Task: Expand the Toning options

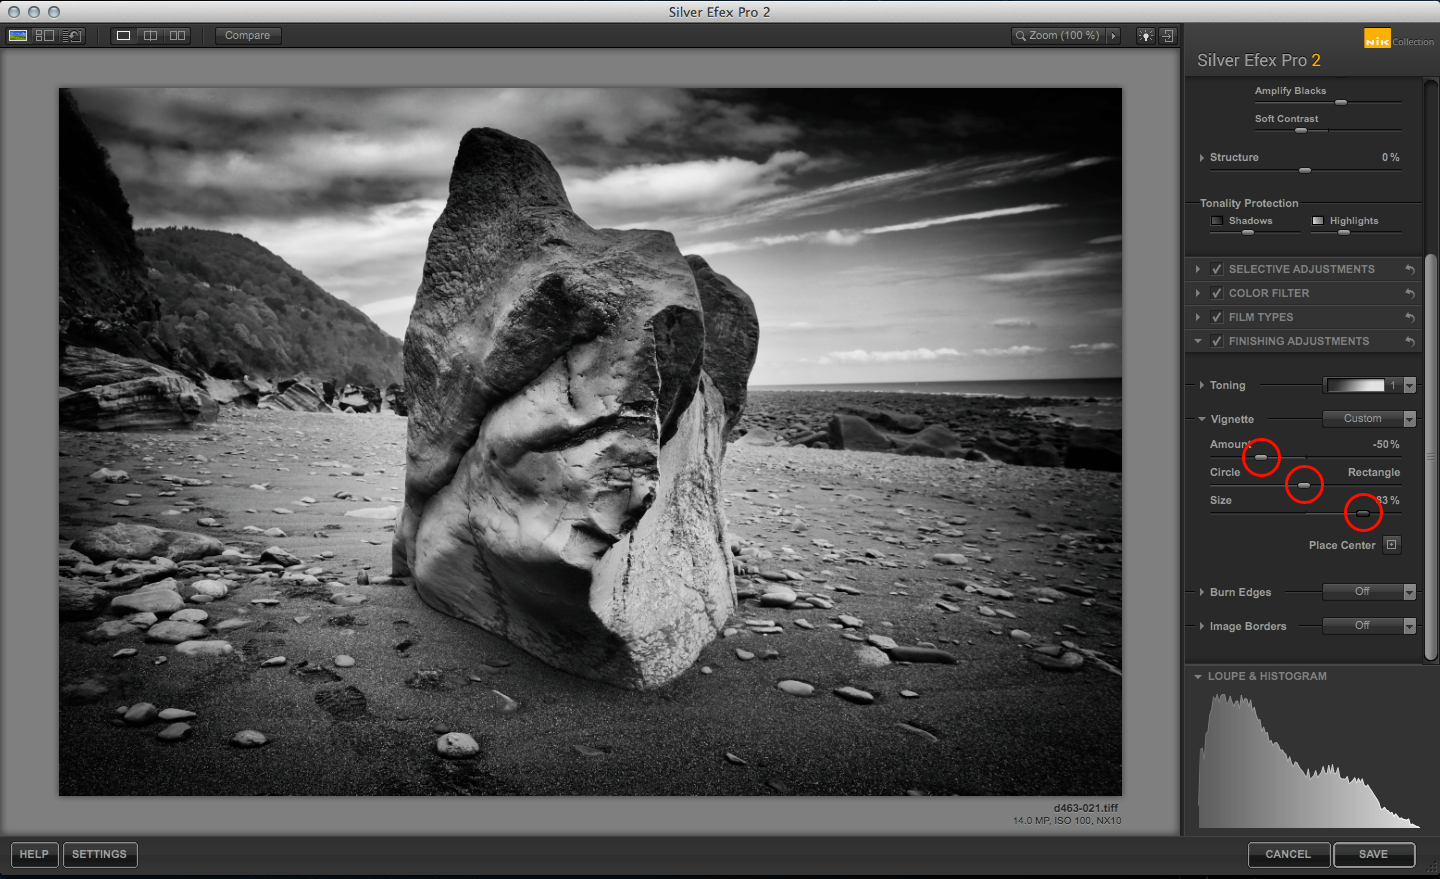Action: 1201,385
